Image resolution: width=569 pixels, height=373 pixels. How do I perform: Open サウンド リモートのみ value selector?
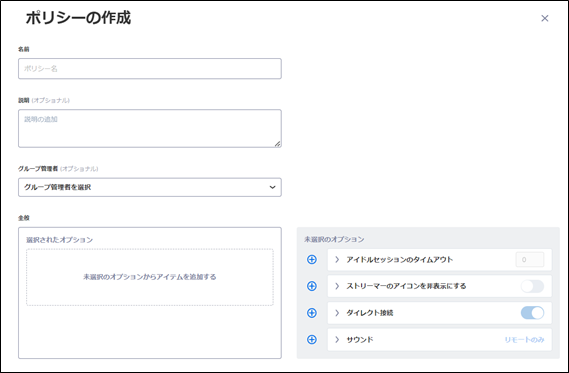point(524,340)
